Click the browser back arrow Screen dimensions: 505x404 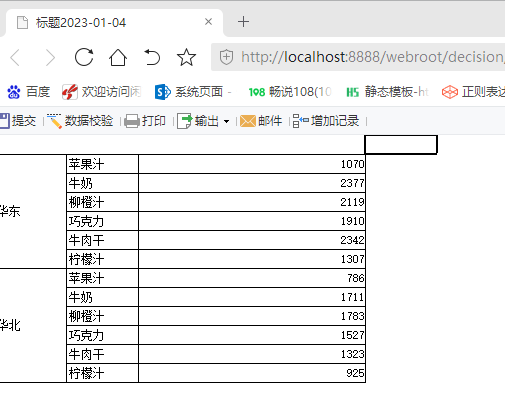[15, 57]
